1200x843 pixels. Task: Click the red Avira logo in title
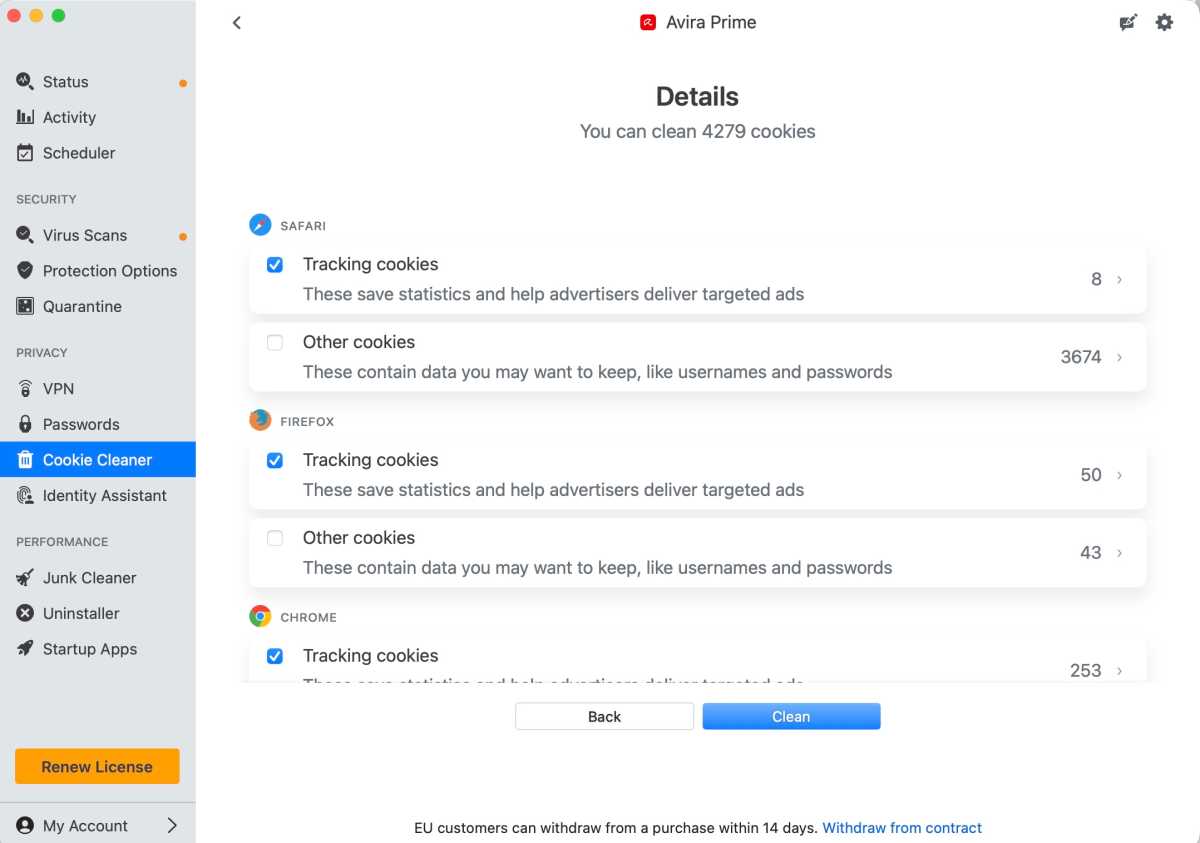(x=648, y=22)
